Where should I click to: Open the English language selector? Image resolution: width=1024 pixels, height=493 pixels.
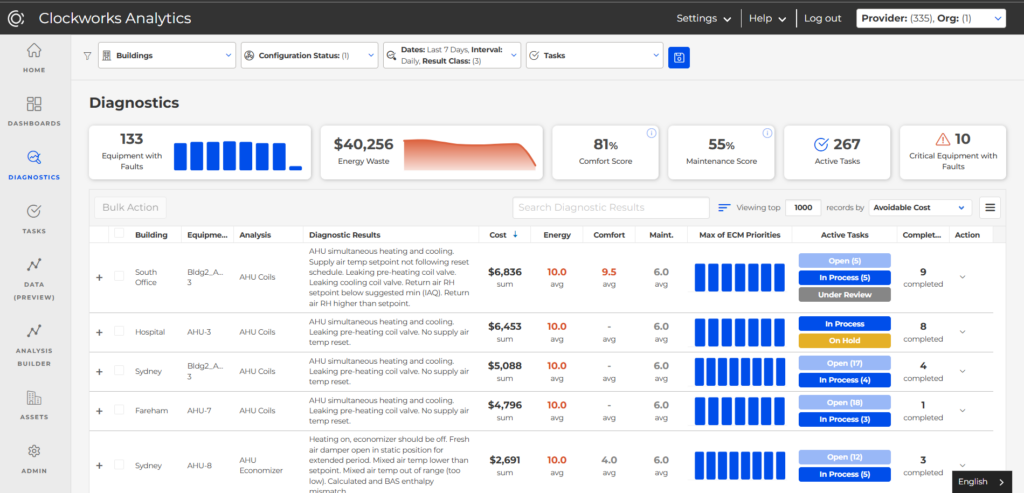coord(982,482)
